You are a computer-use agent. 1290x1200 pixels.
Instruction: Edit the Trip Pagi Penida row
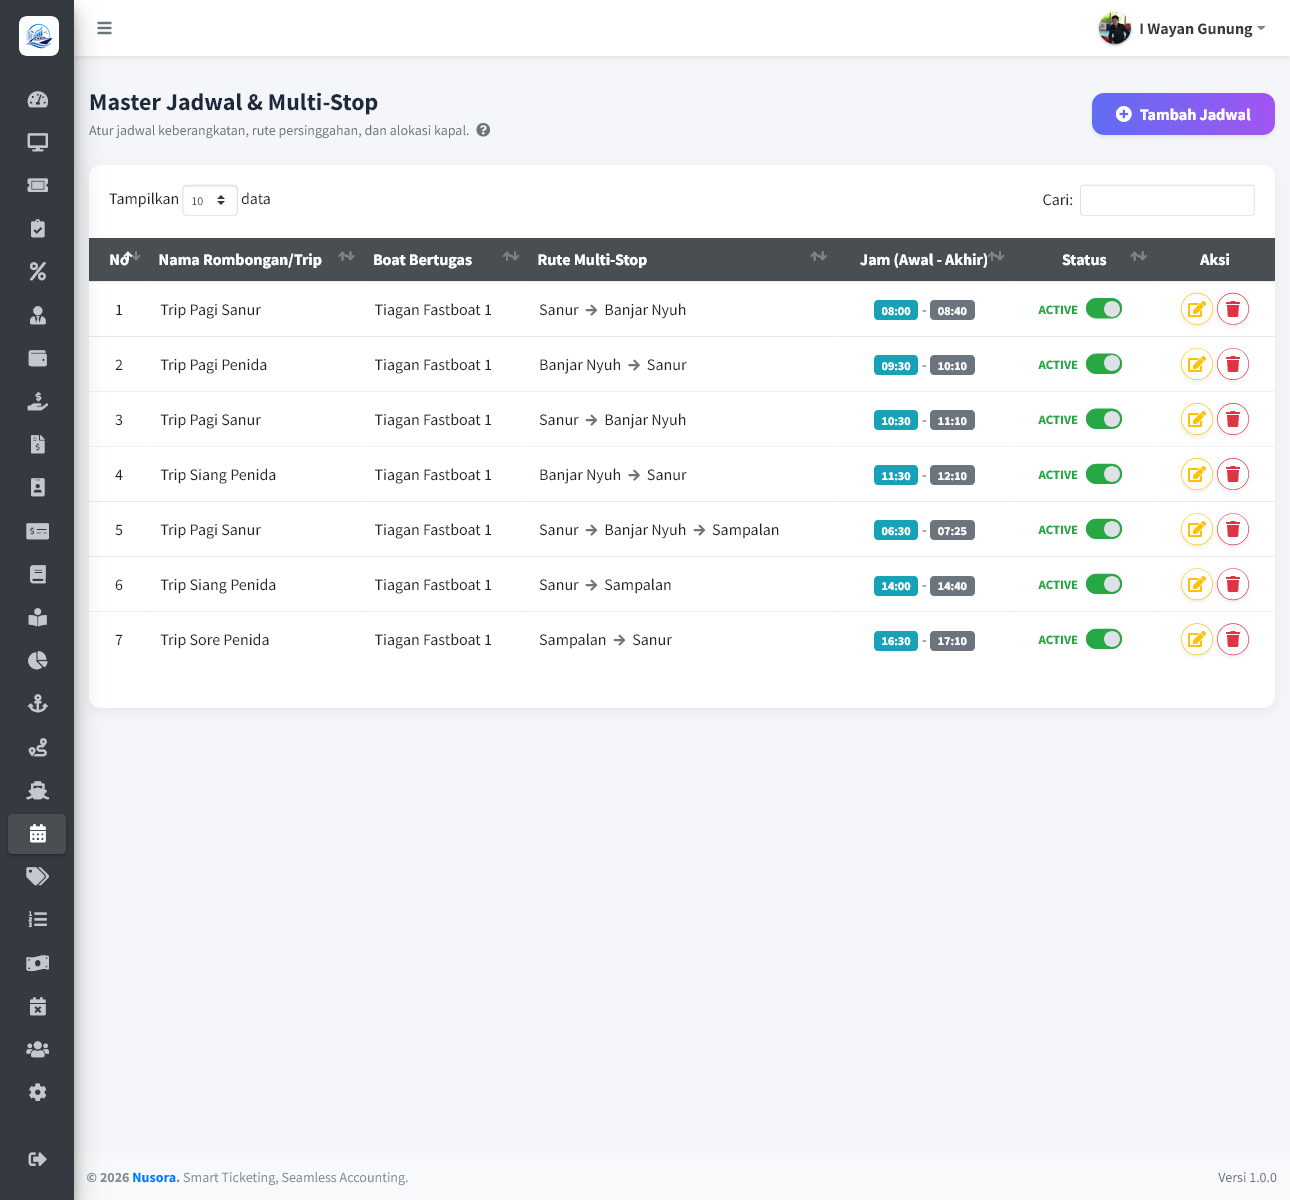pos(1196,364)
